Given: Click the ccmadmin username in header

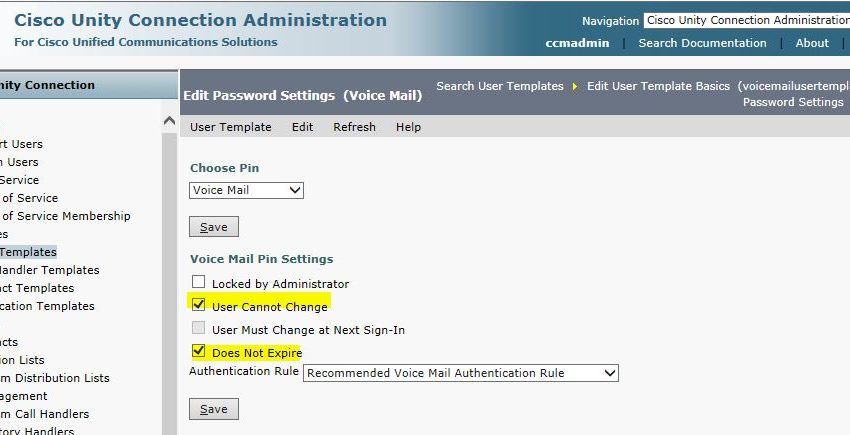Looking at the screenshot, I should coord(576,43).
